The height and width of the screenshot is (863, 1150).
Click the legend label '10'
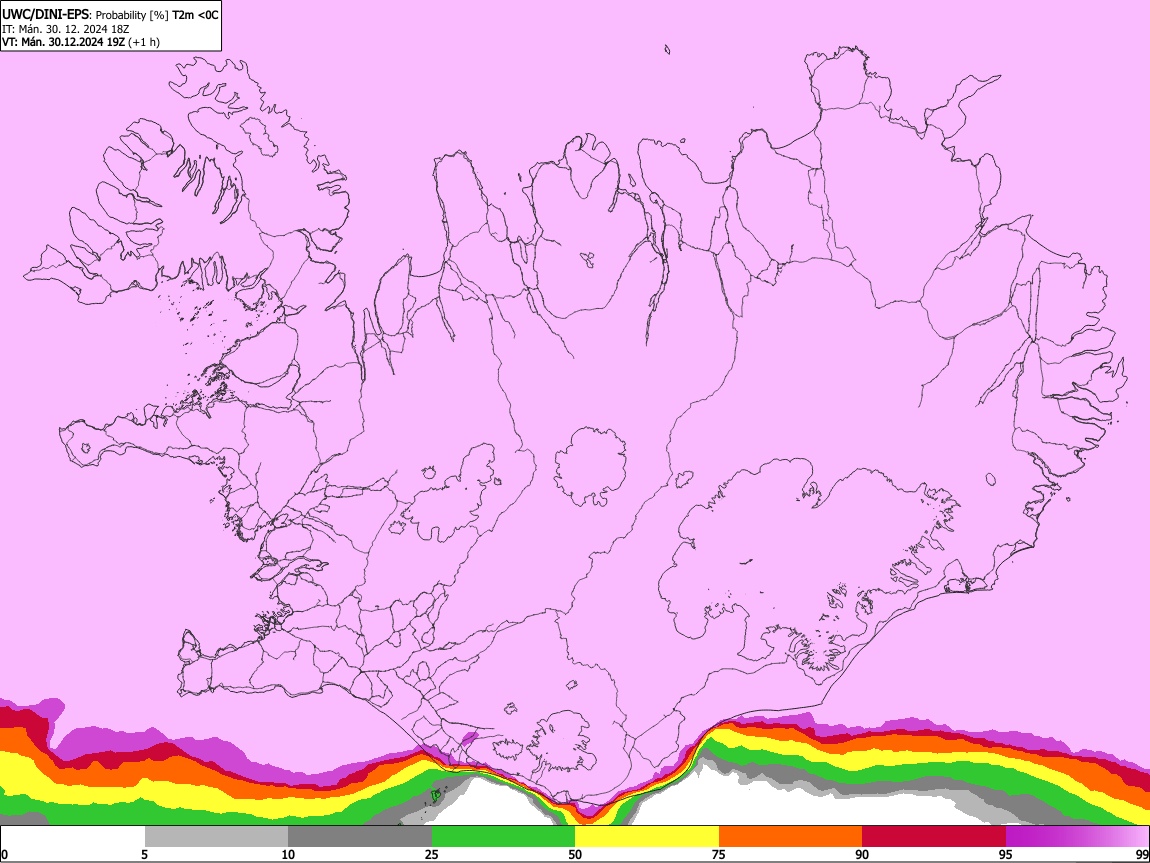(x=288, y=855)
